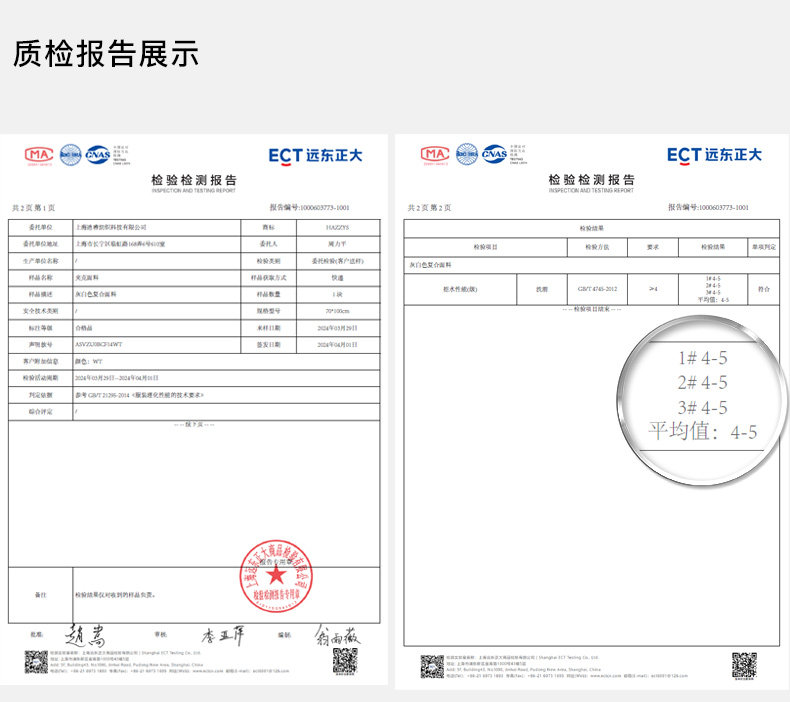
Task: Click the red official stamp on page 1
Action: tap(276, 579)
